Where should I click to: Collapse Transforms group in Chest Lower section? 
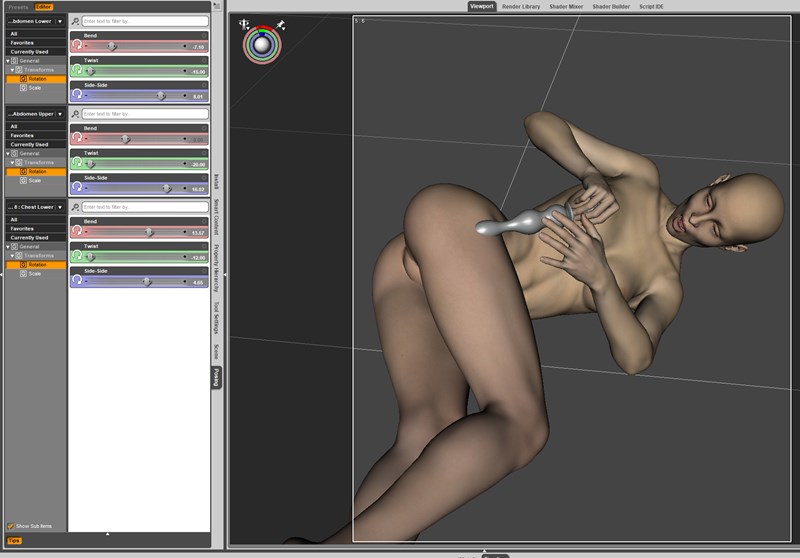(12, 256)
